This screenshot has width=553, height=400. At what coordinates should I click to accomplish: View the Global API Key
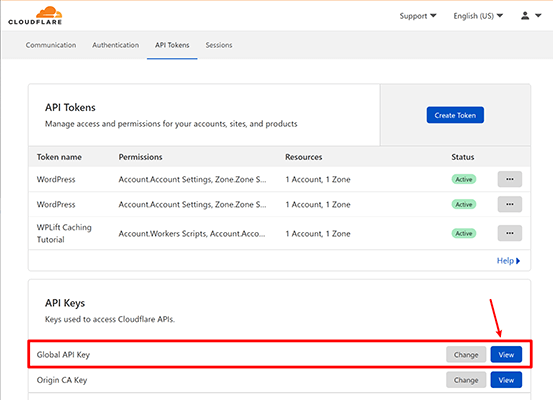506,354
